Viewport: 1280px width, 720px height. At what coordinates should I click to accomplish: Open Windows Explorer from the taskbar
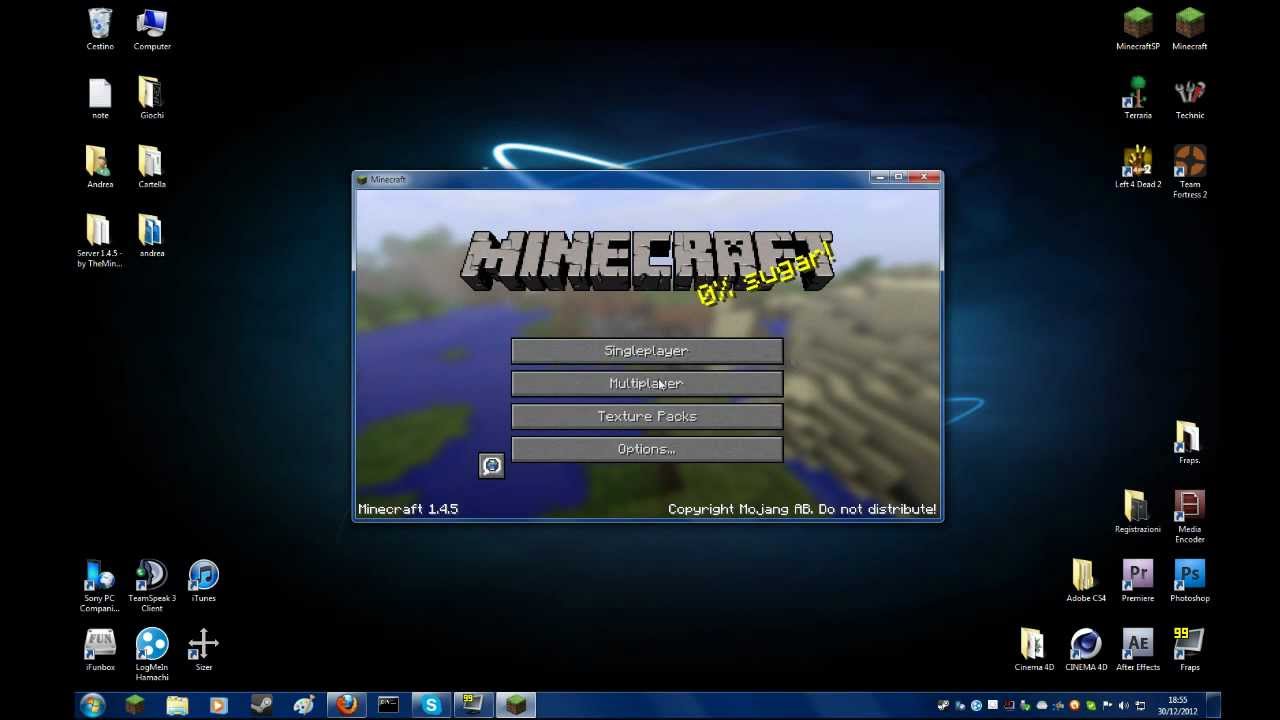pyautogui.click(x=177, y=706)
